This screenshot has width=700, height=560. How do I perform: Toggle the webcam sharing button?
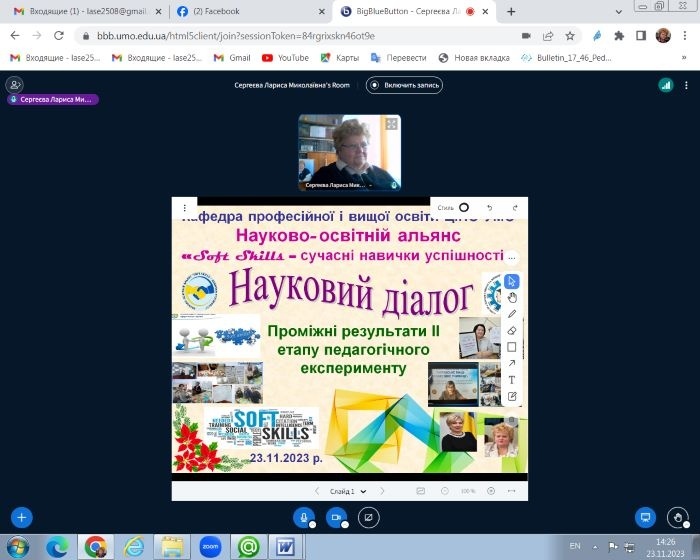click(336, 517)
